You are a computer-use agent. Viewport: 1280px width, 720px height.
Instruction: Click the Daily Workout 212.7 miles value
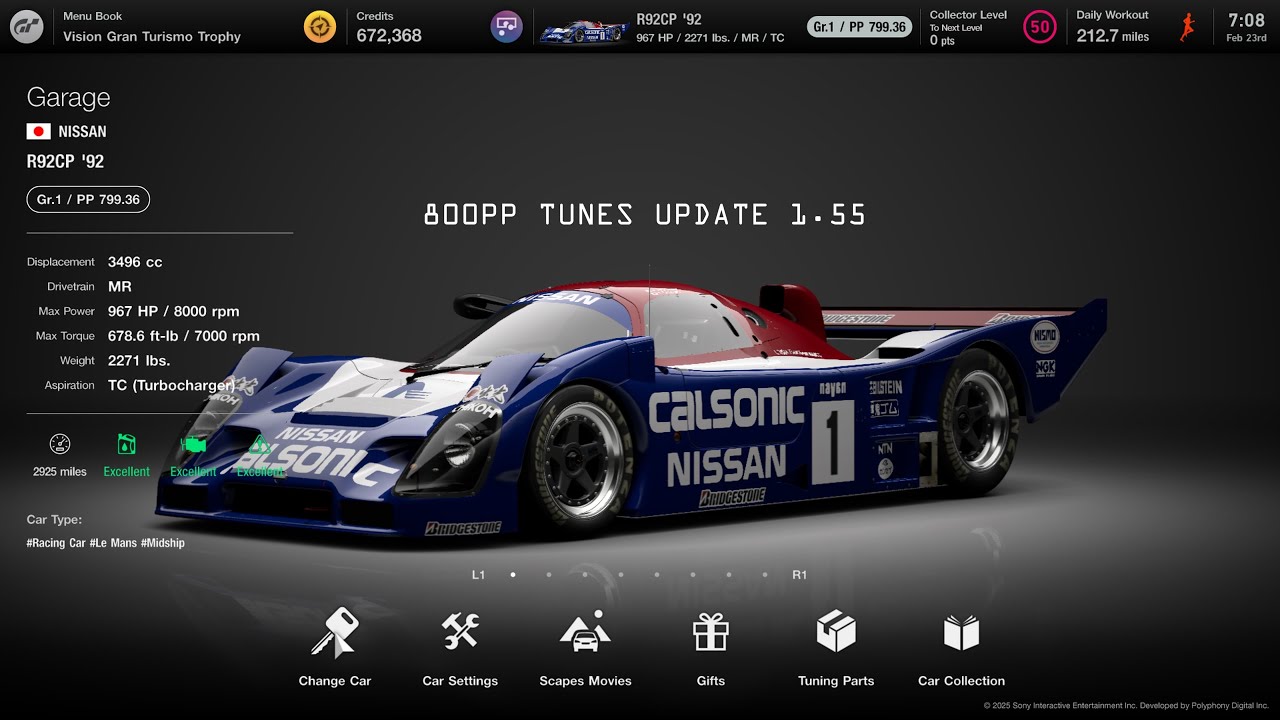tap(1113, 36)
